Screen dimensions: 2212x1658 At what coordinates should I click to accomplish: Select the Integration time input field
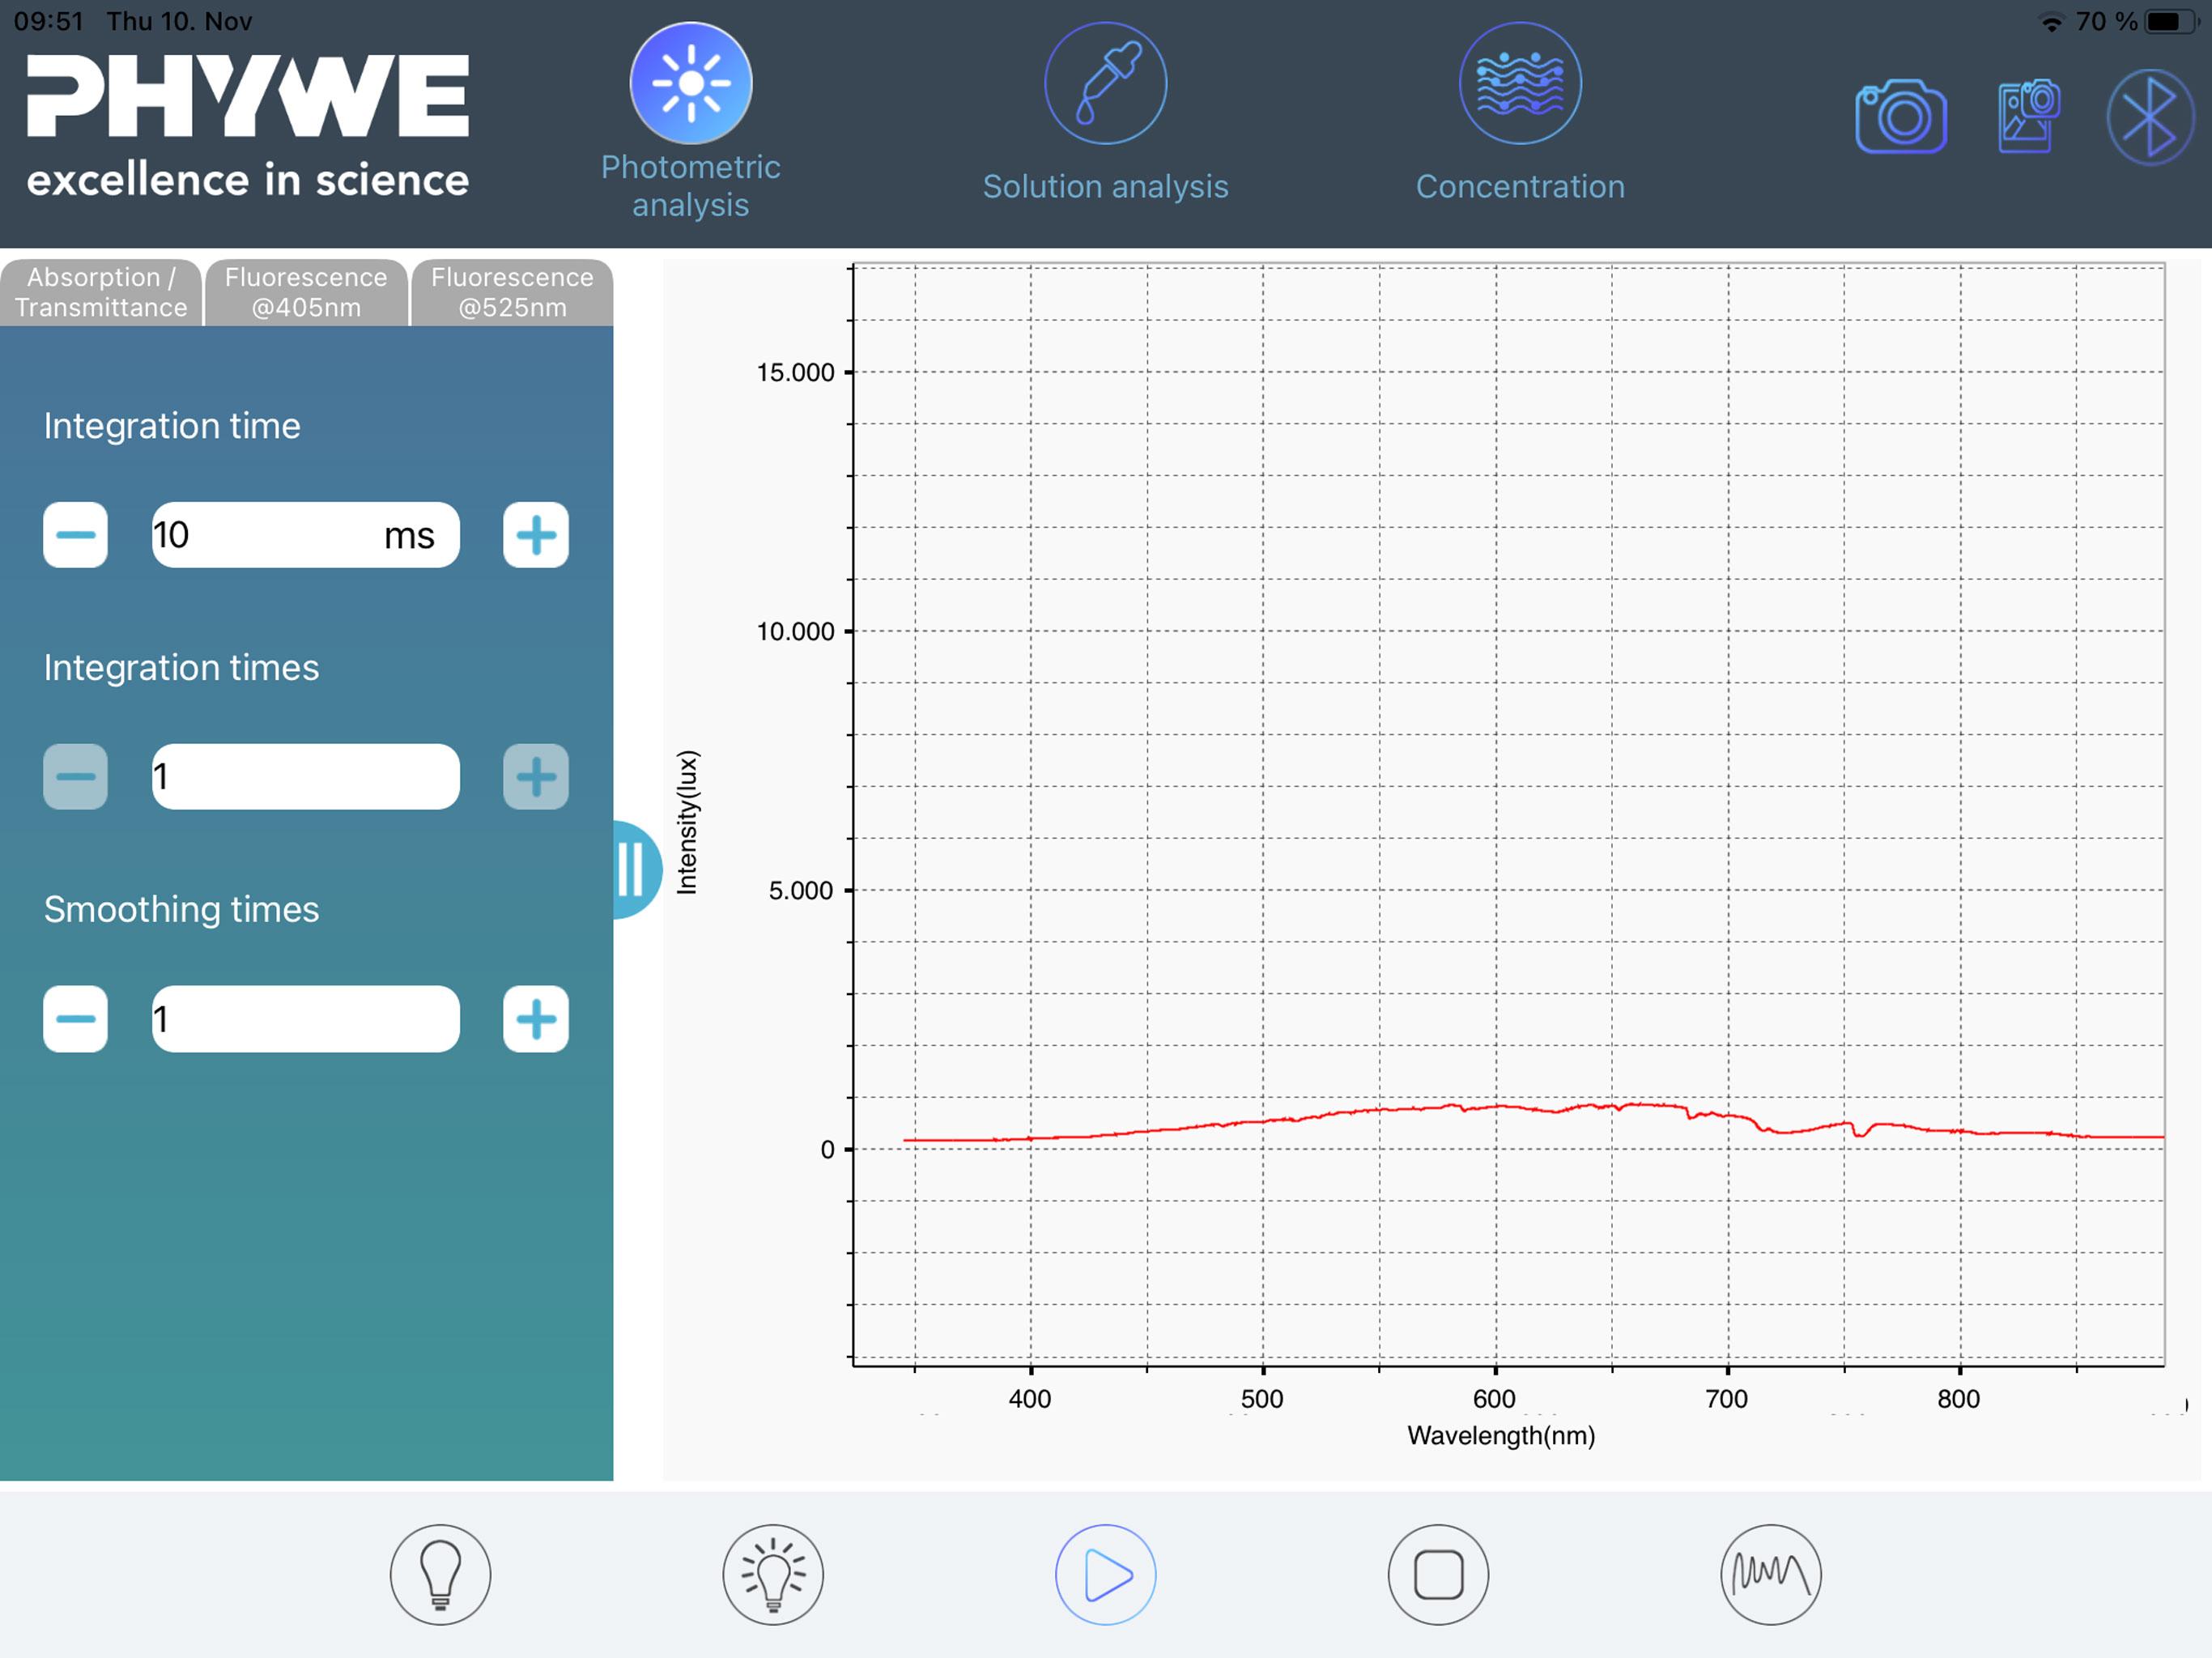[306, 535]
